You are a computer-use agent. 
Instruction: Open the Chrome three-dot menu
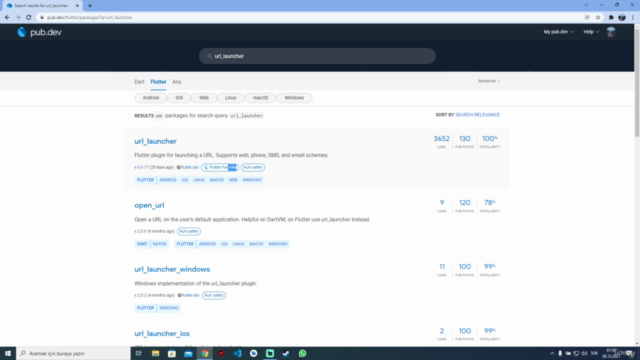pyautogui.click(x=633, y=18)
